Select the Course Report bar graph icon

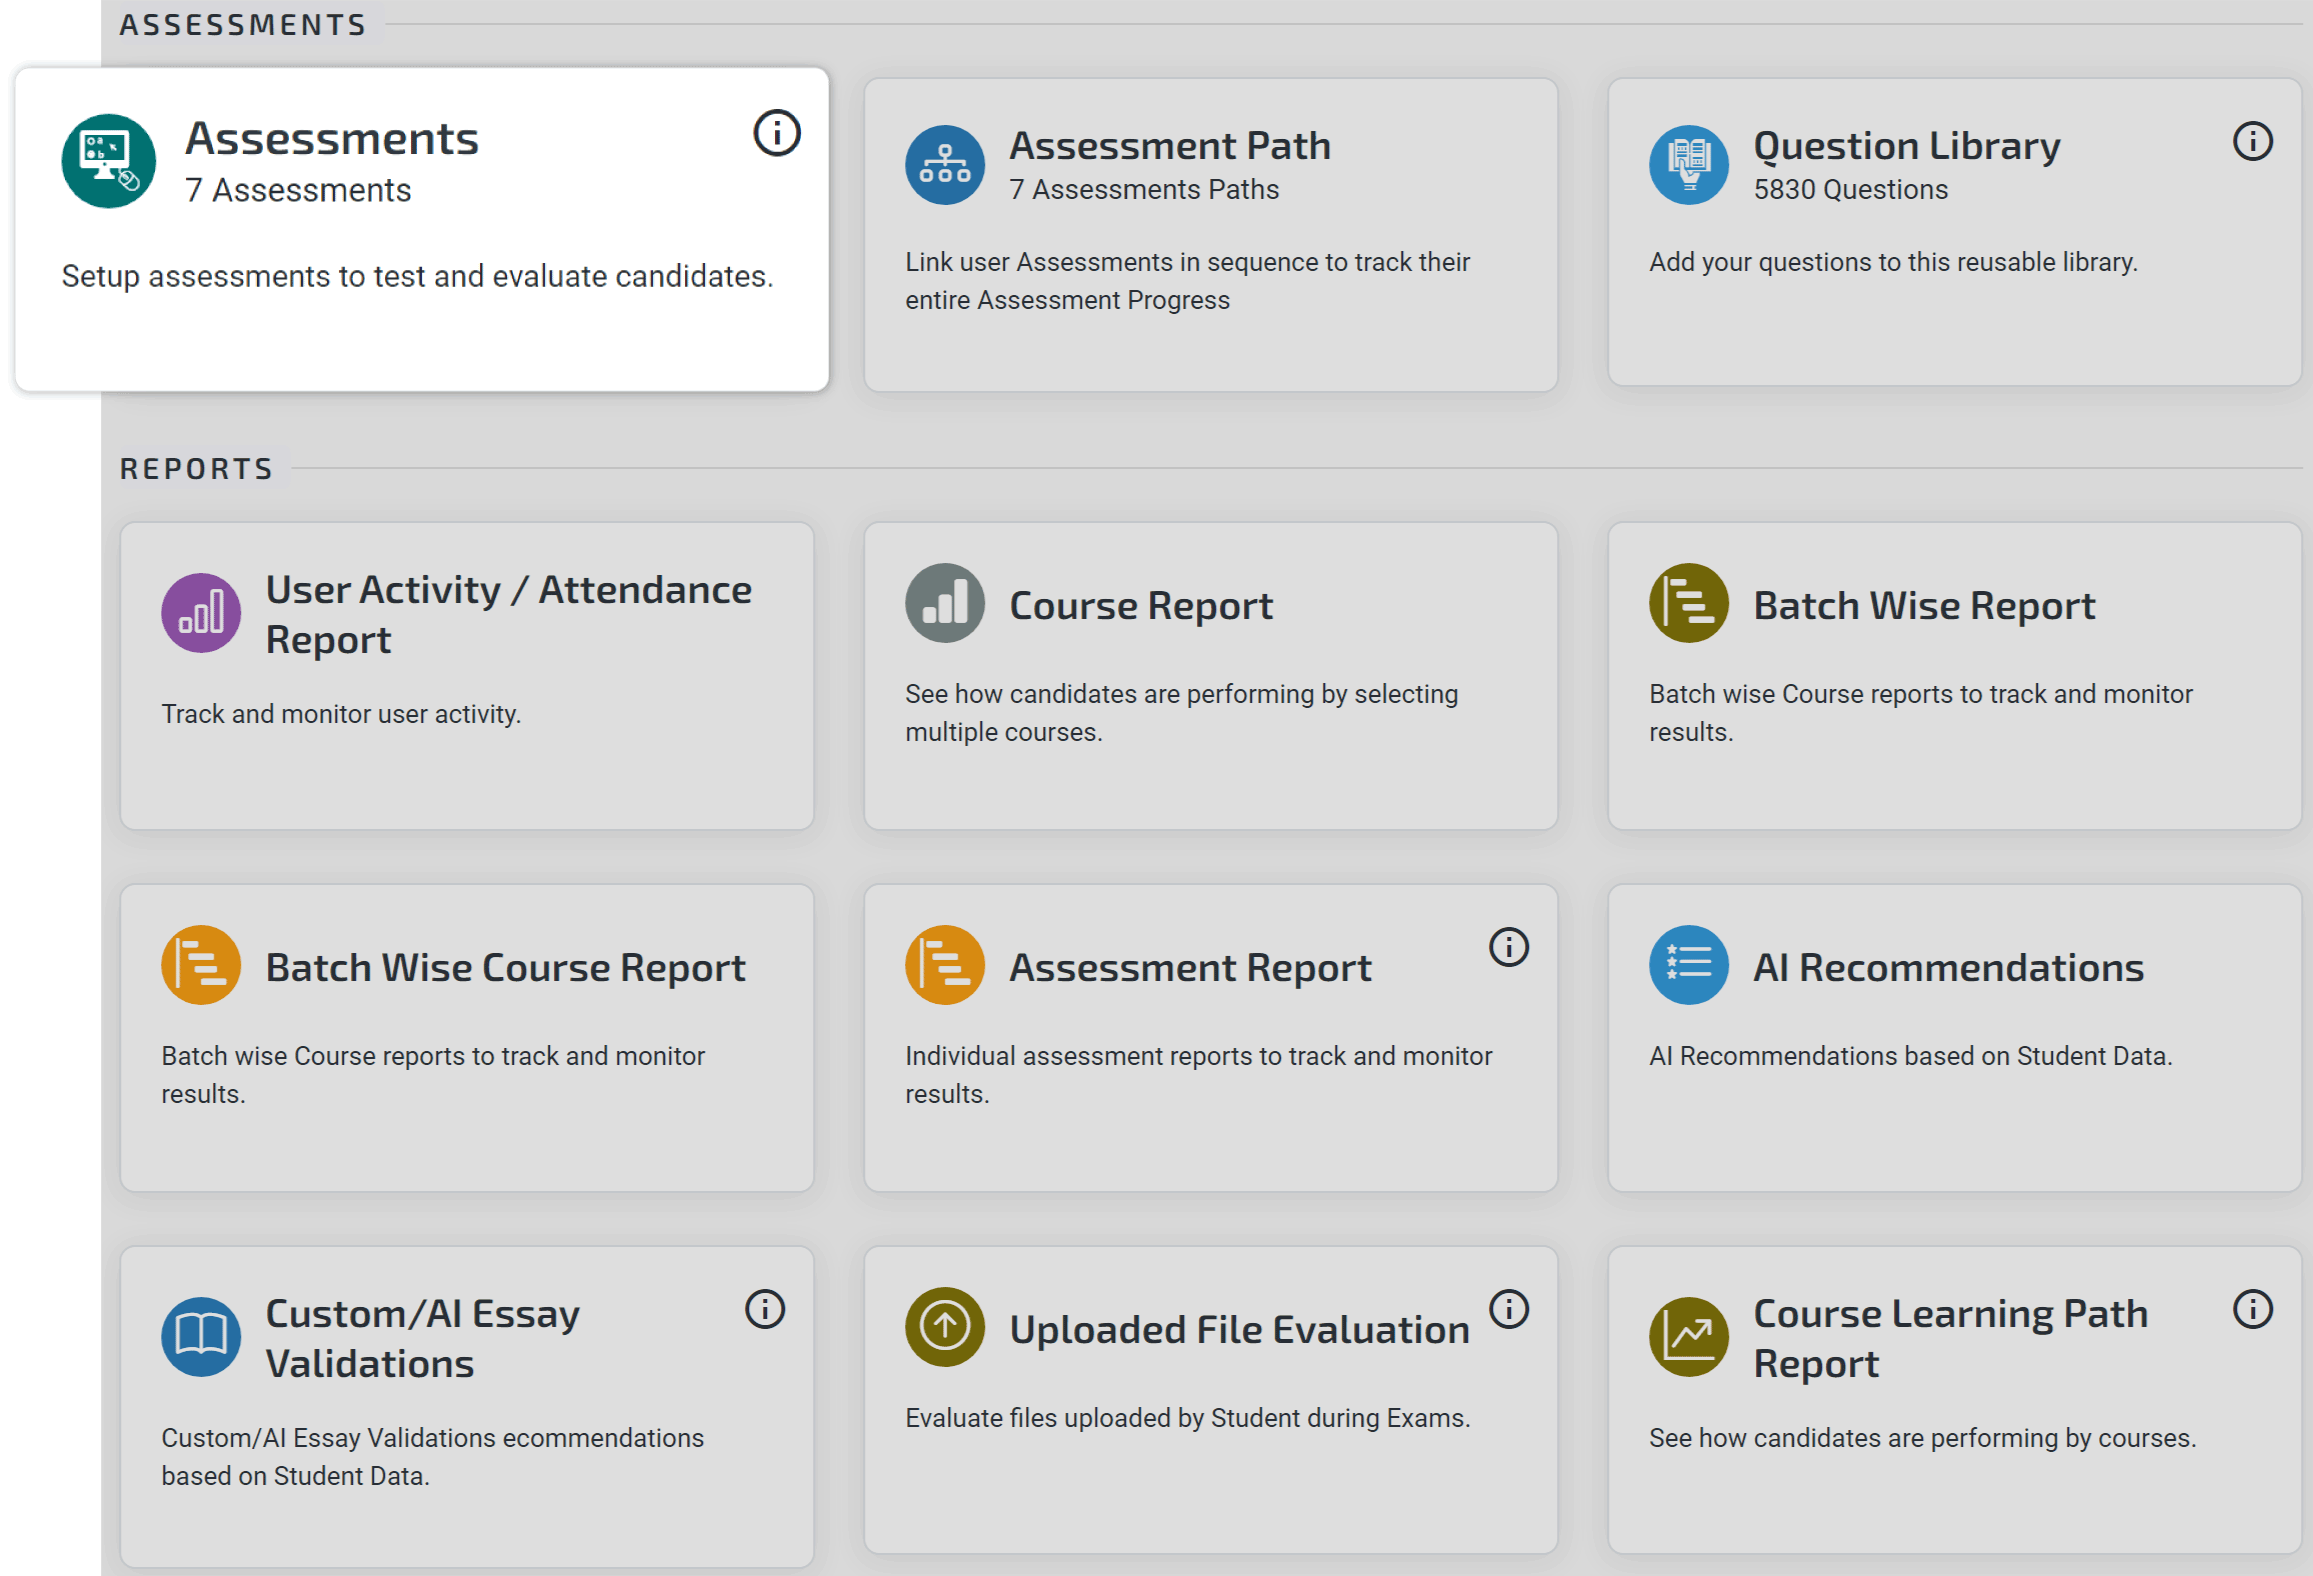click(x=944, y=603)
